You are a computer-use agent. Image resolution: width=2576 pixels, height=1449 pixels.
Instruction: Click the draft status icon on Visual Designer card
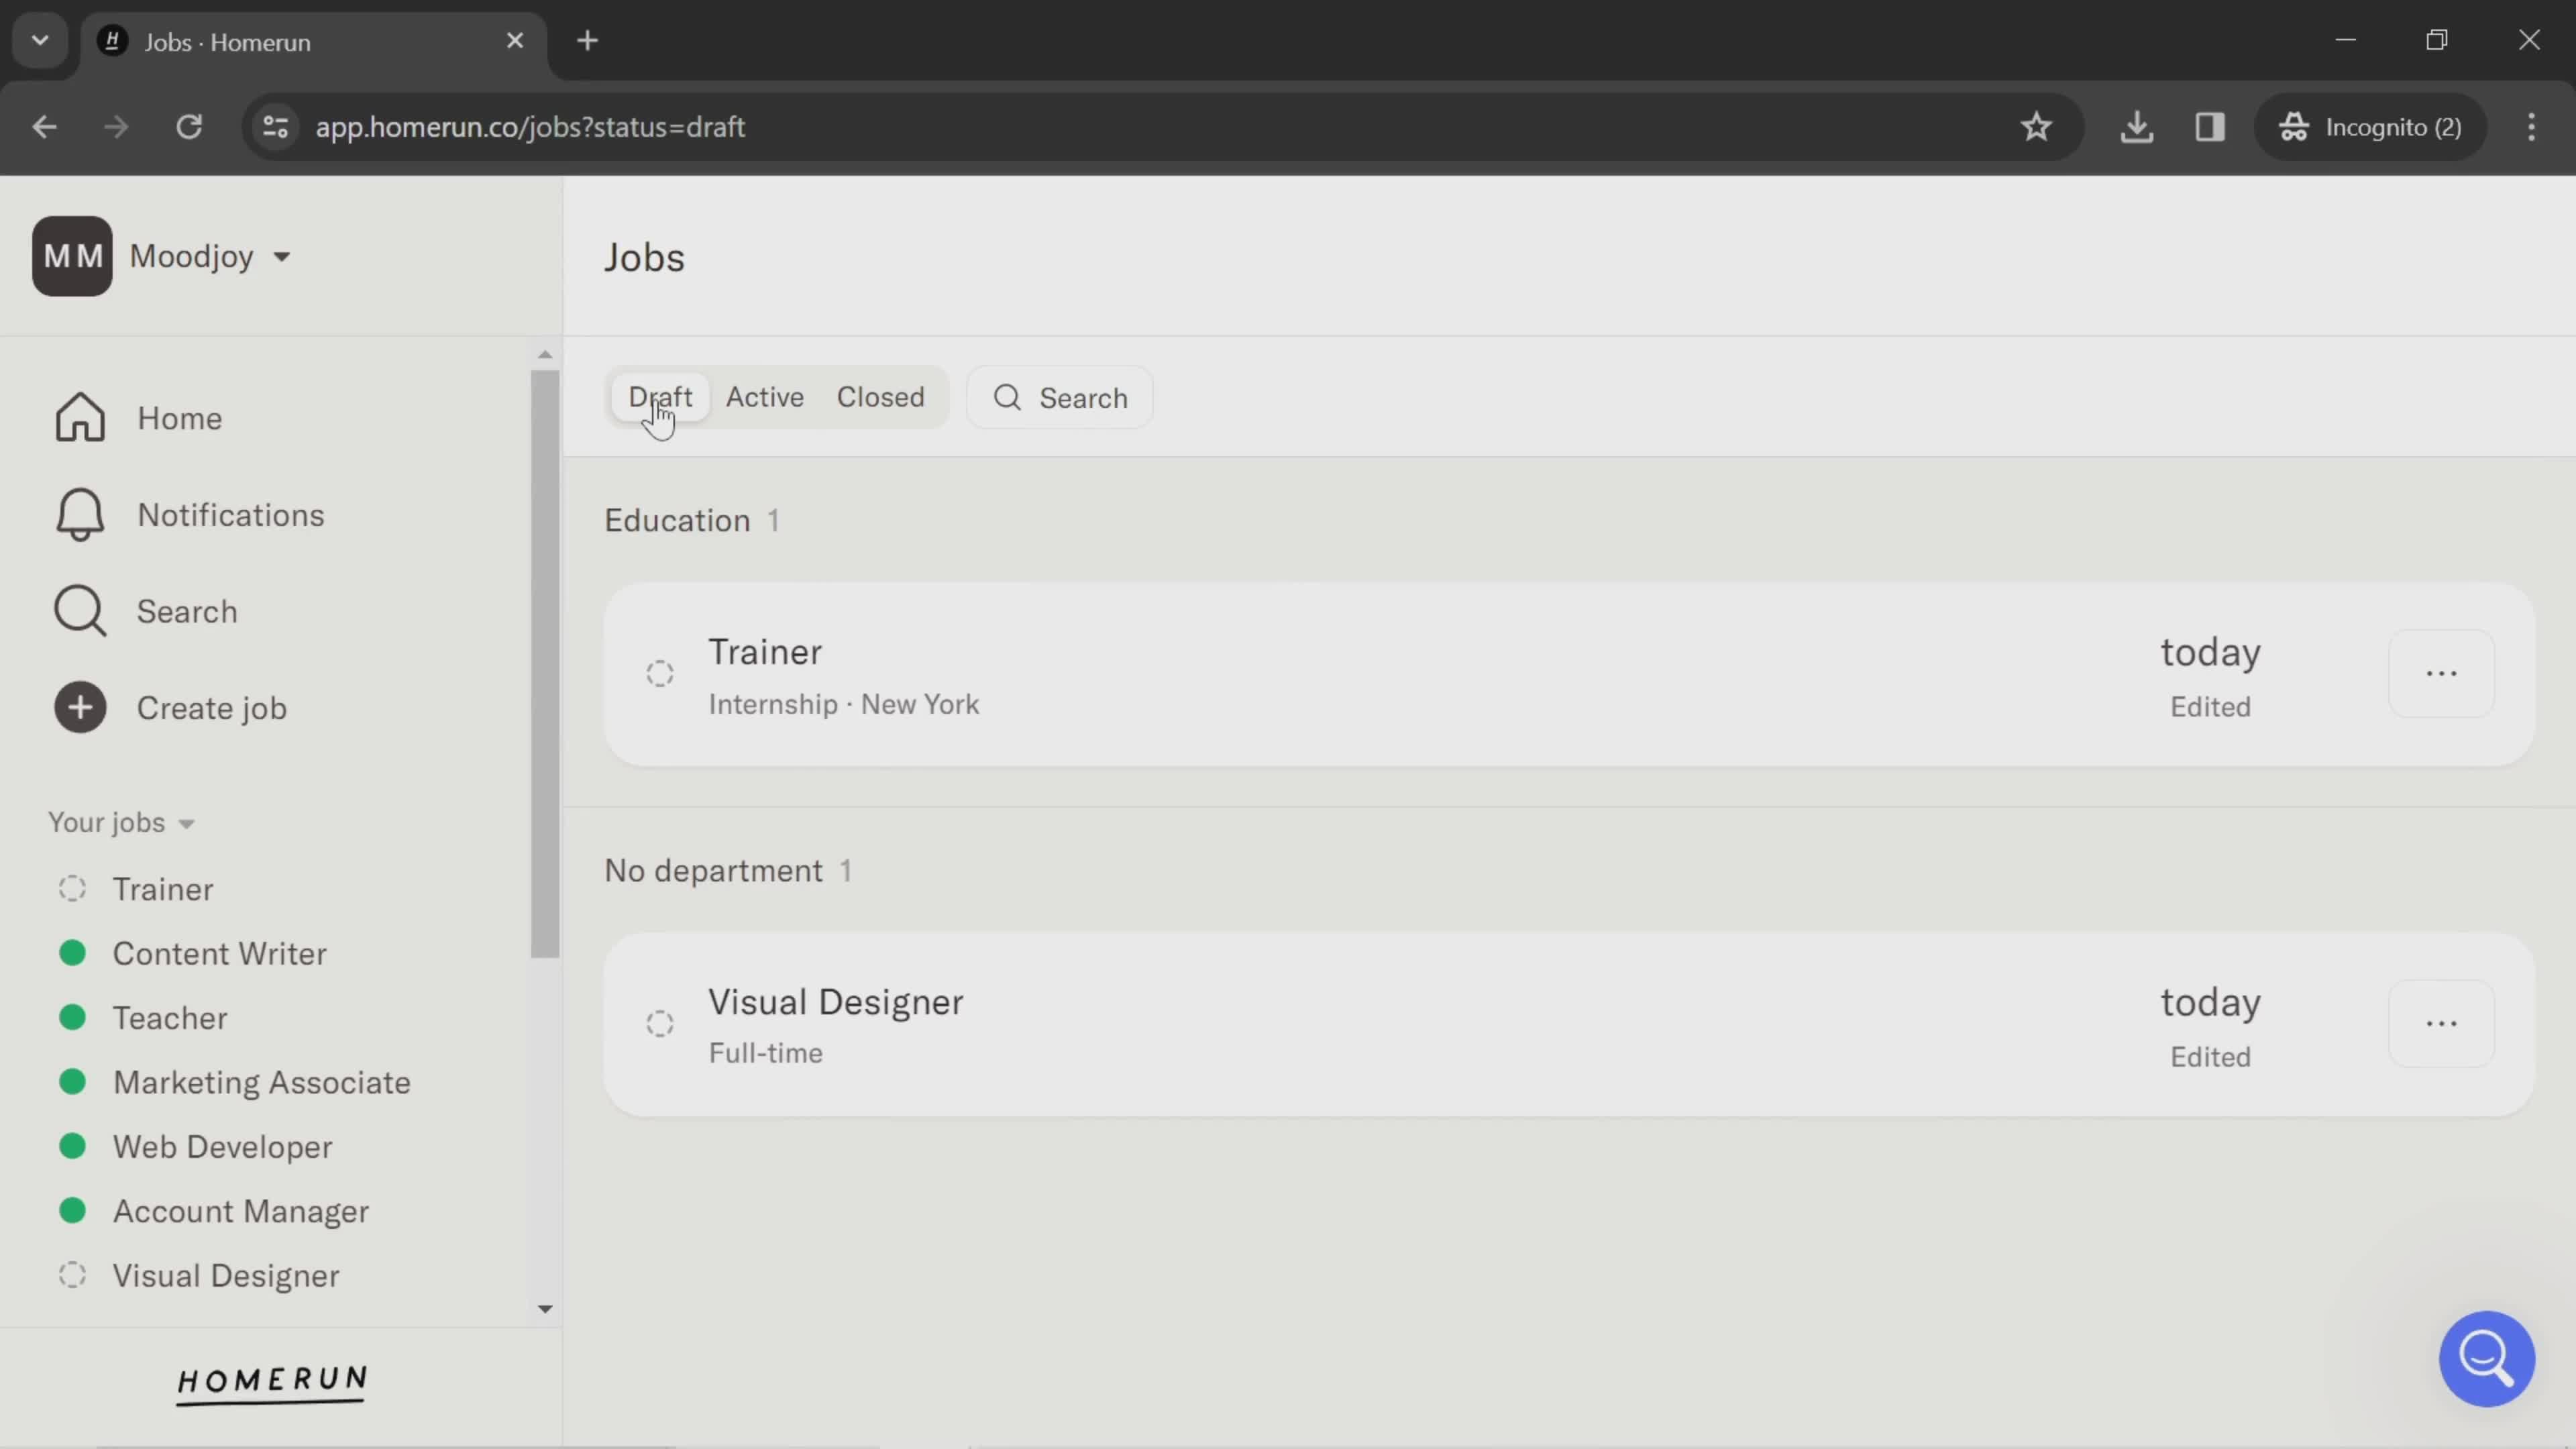pos(660,1024)
